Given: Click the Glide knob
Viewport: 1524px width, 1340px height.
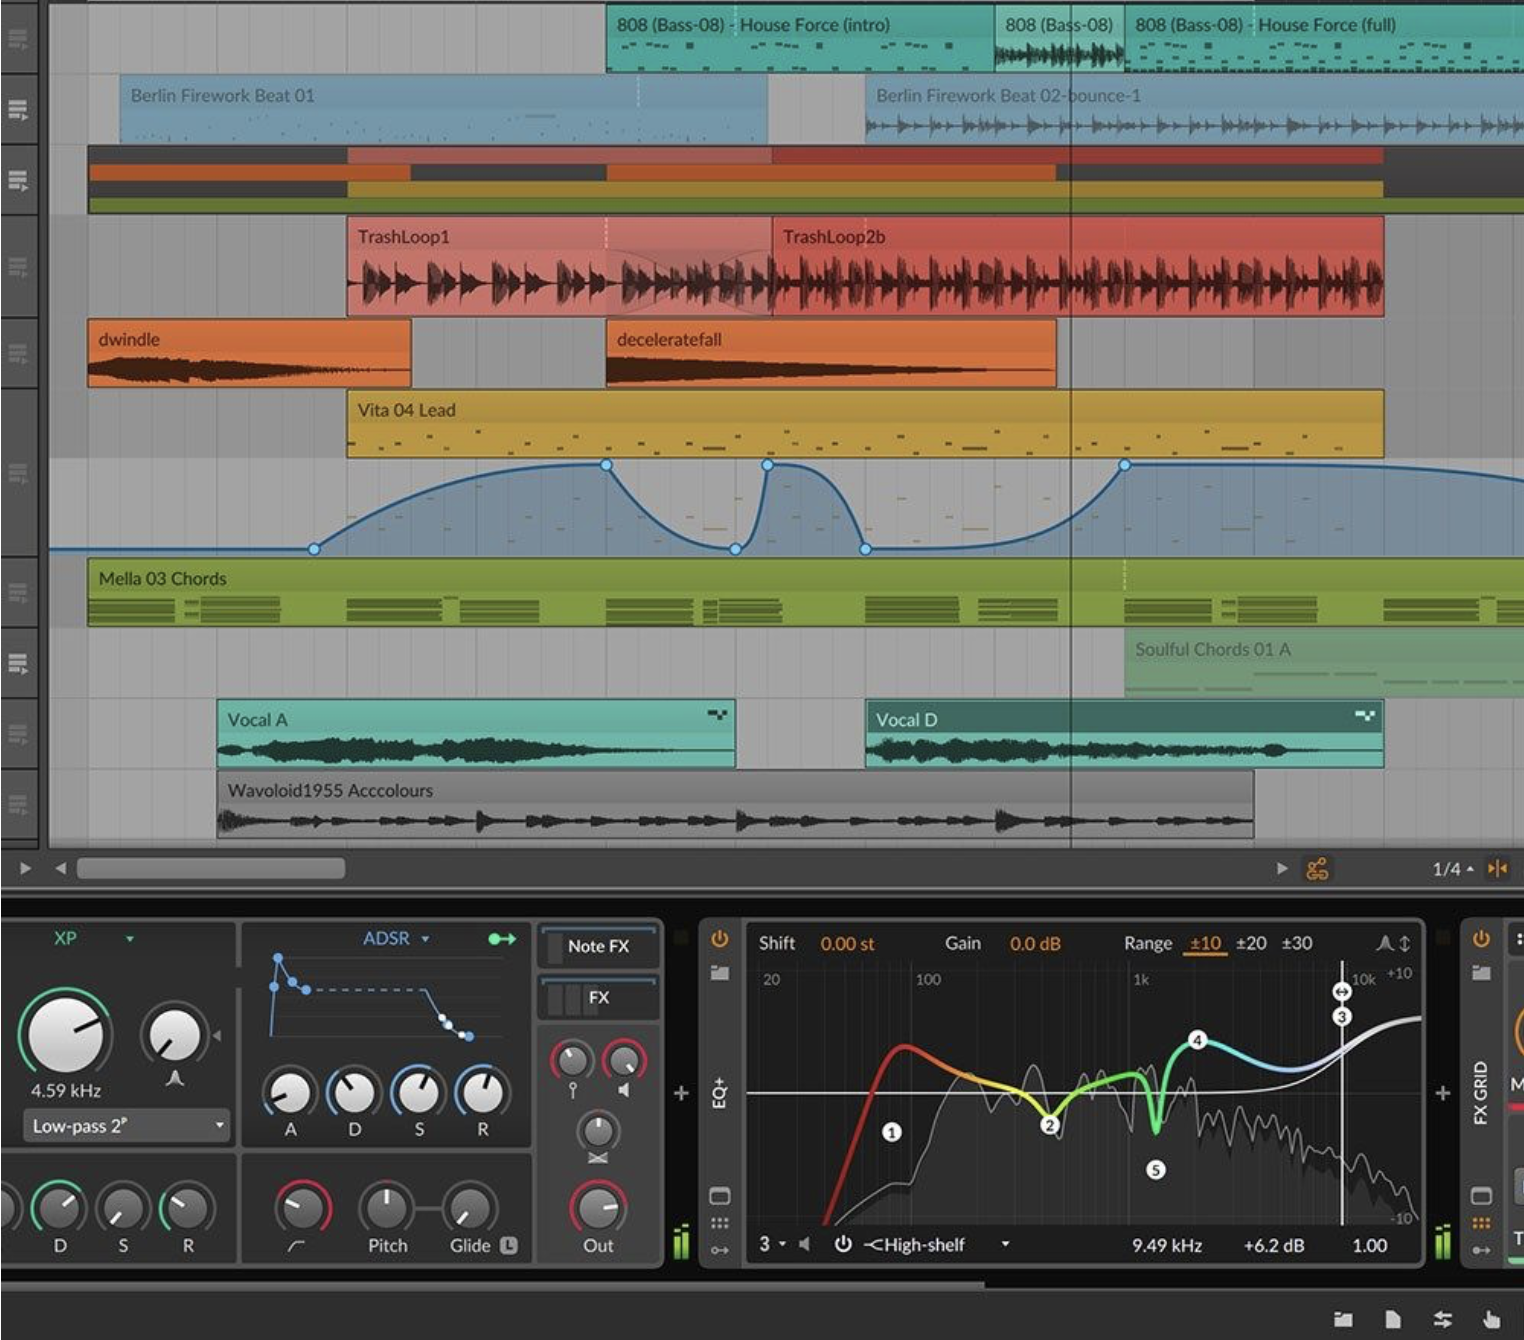Looking at the screenshot, I should (469, 1208).
